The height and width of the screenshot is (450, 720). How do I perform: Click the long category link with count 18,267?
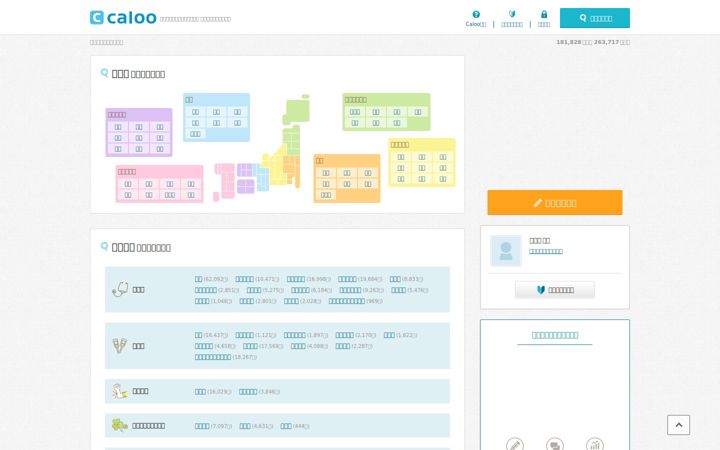tap(213, 357)
